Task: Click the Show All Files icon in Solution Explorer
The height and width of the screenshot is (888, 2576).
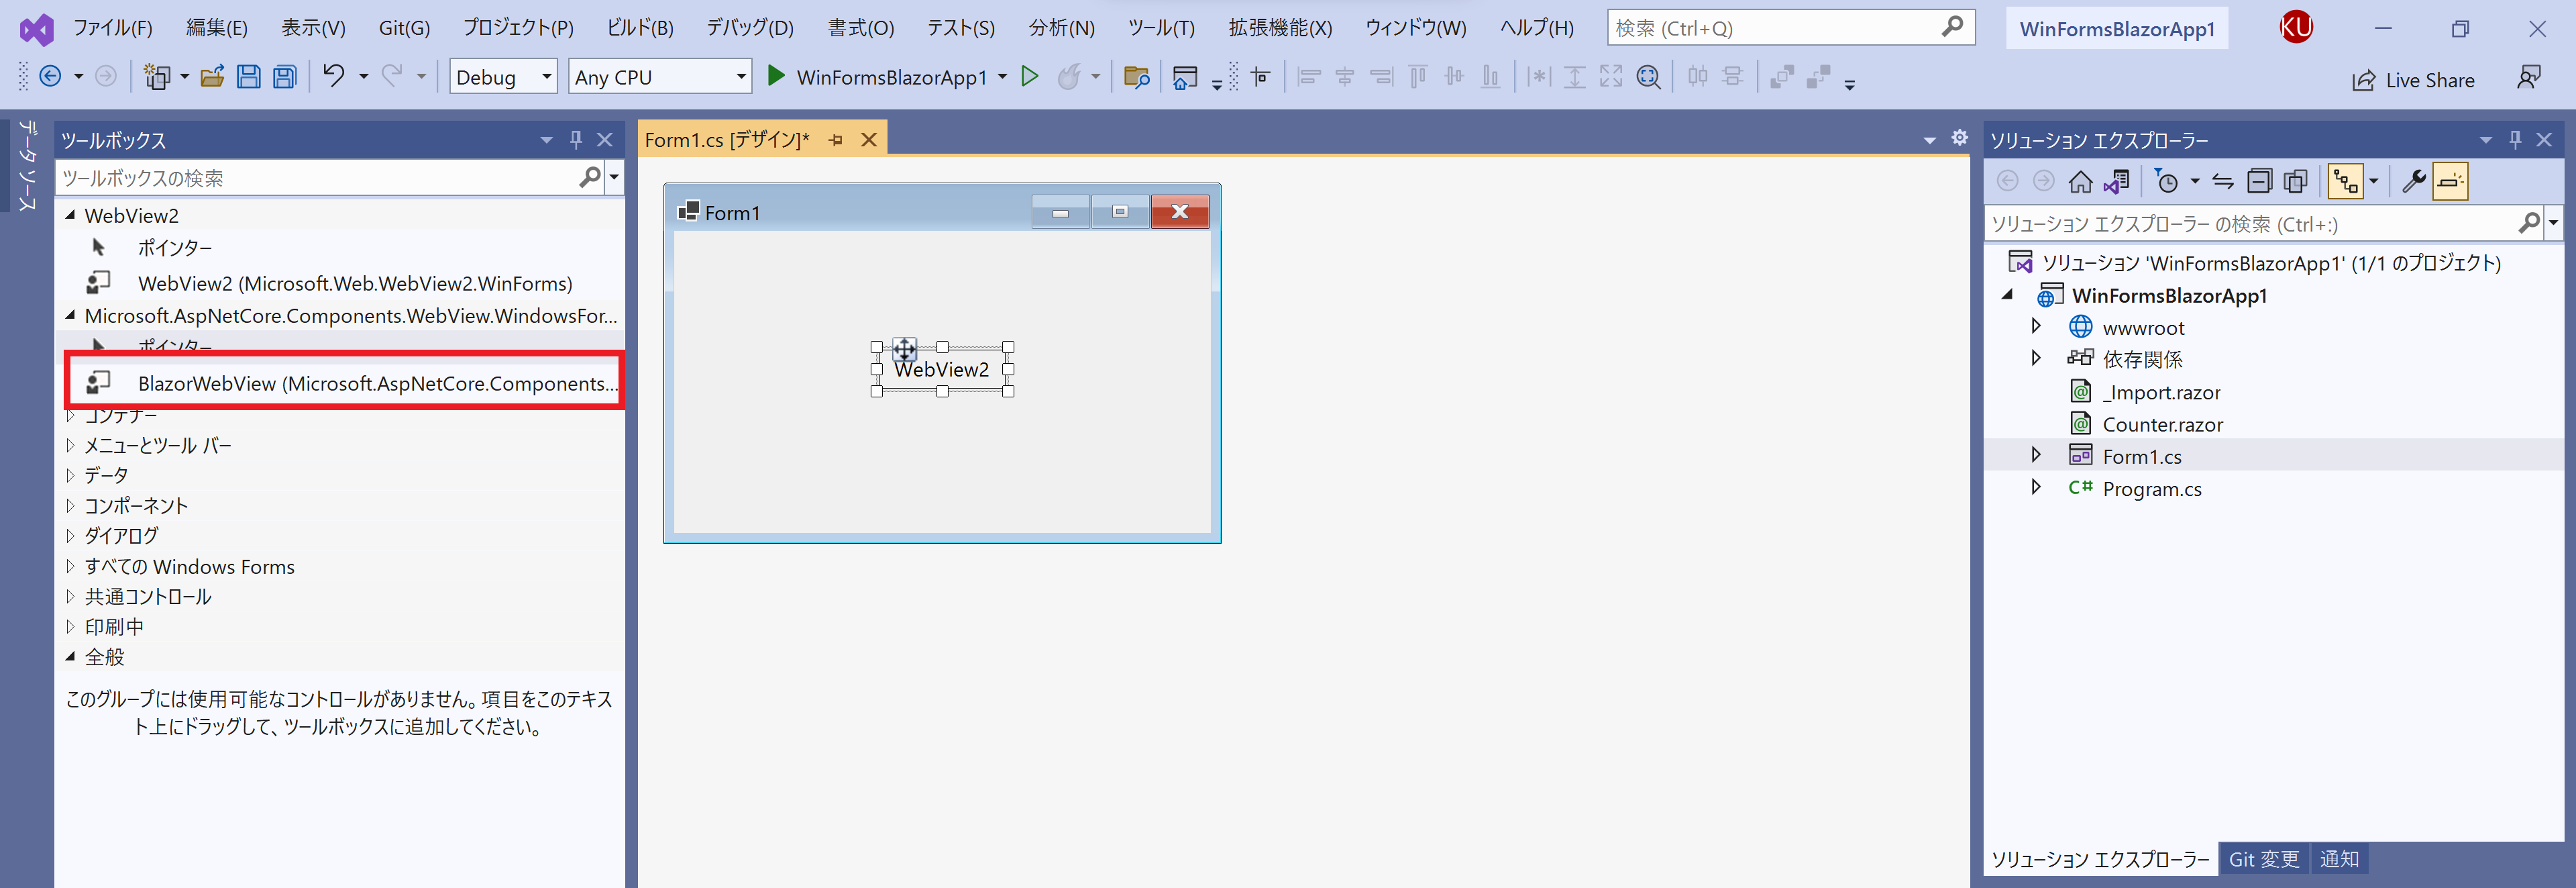Action: coord(2296,181)
